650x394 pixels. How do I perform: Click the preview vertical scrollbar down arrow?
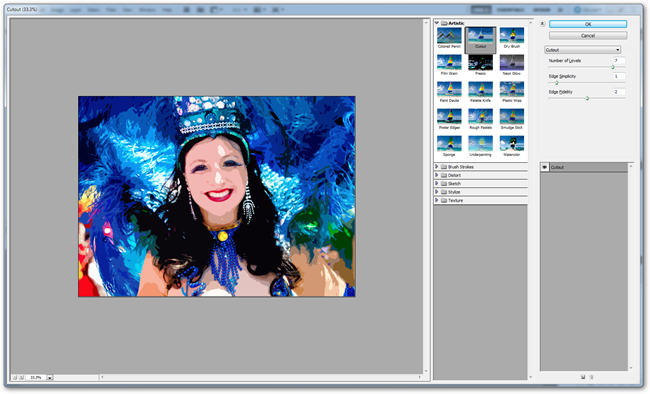426,371
